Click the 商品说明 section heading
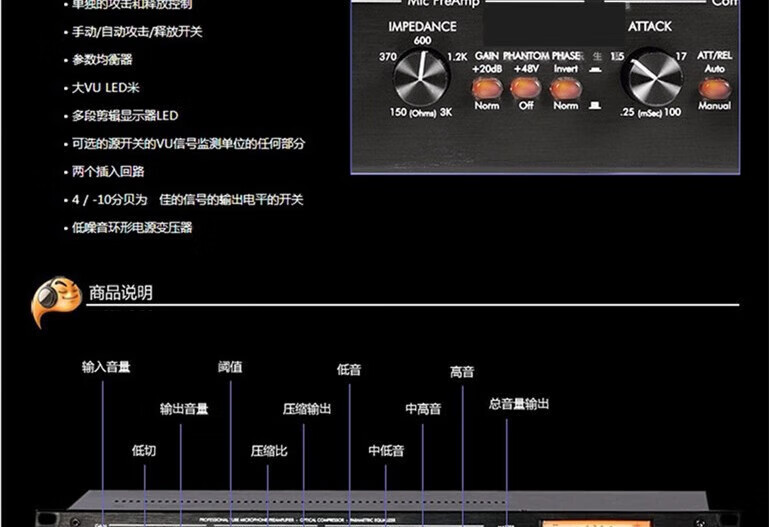This screenshot has width=769, height=527. (x=121, y=293)
